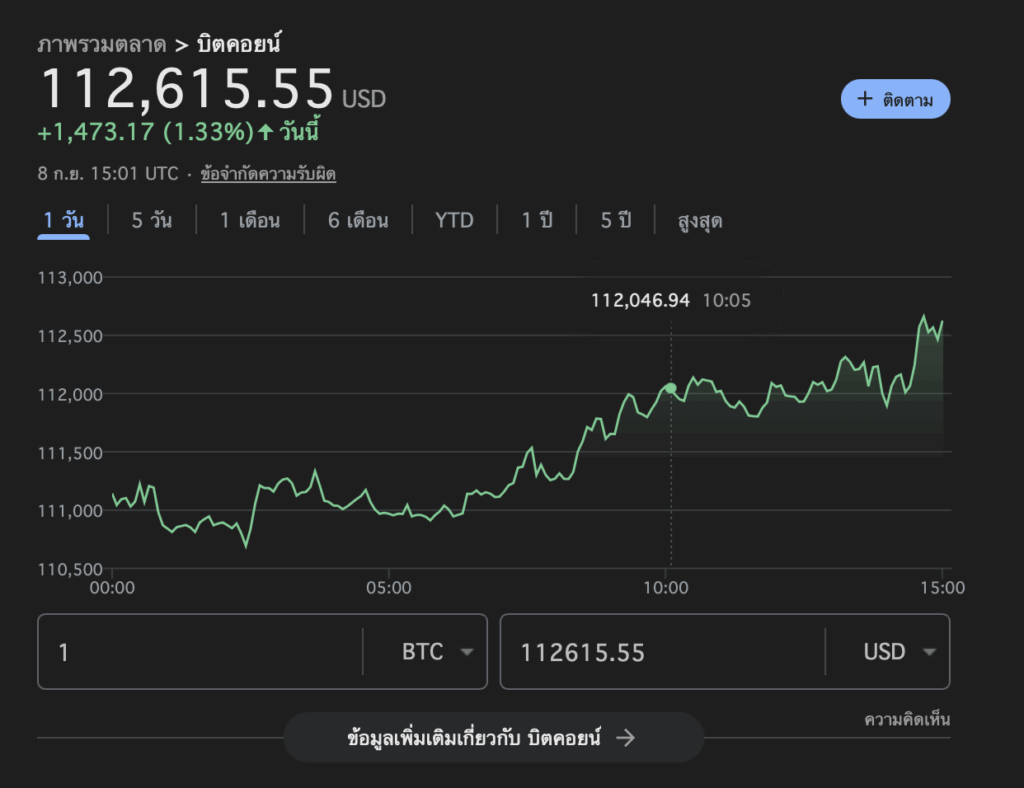Click the chart data point at 10:05
The height and width of the screenshot is (788, 1024).
tap(670, 388)
